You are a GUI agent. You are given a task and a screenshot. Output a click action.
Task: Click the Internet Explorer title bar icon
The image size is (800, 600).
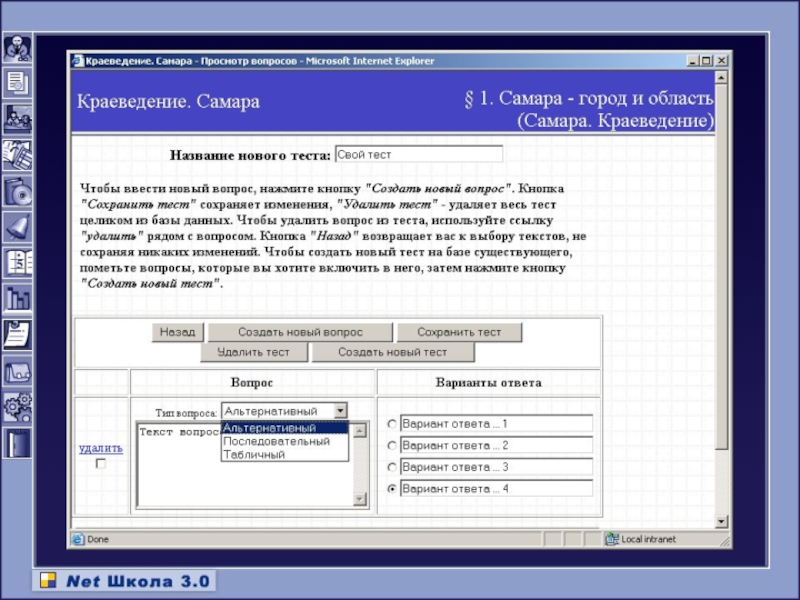click(77, 61)
